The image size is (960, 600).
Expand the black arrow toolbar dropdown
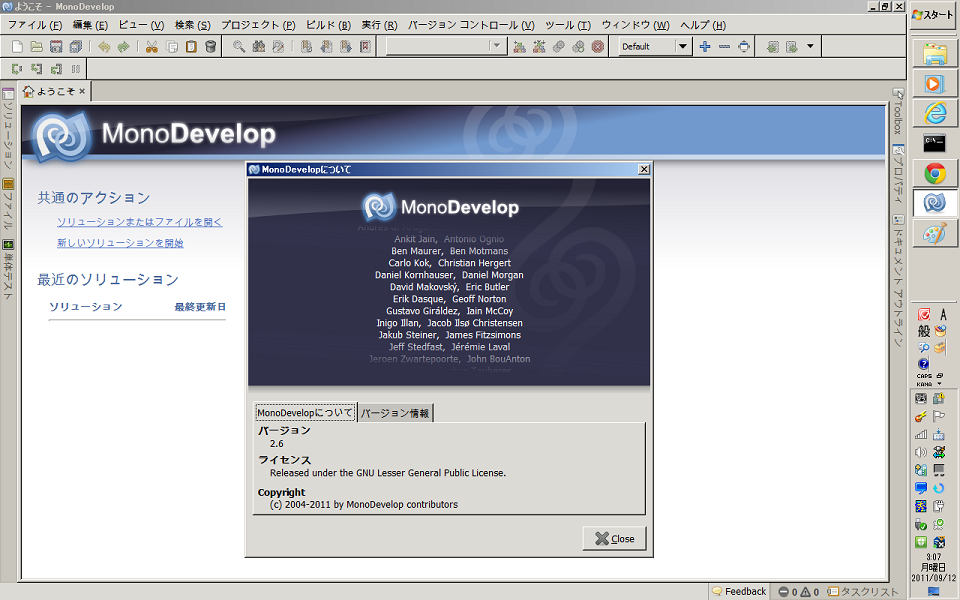tap(810, 47)
